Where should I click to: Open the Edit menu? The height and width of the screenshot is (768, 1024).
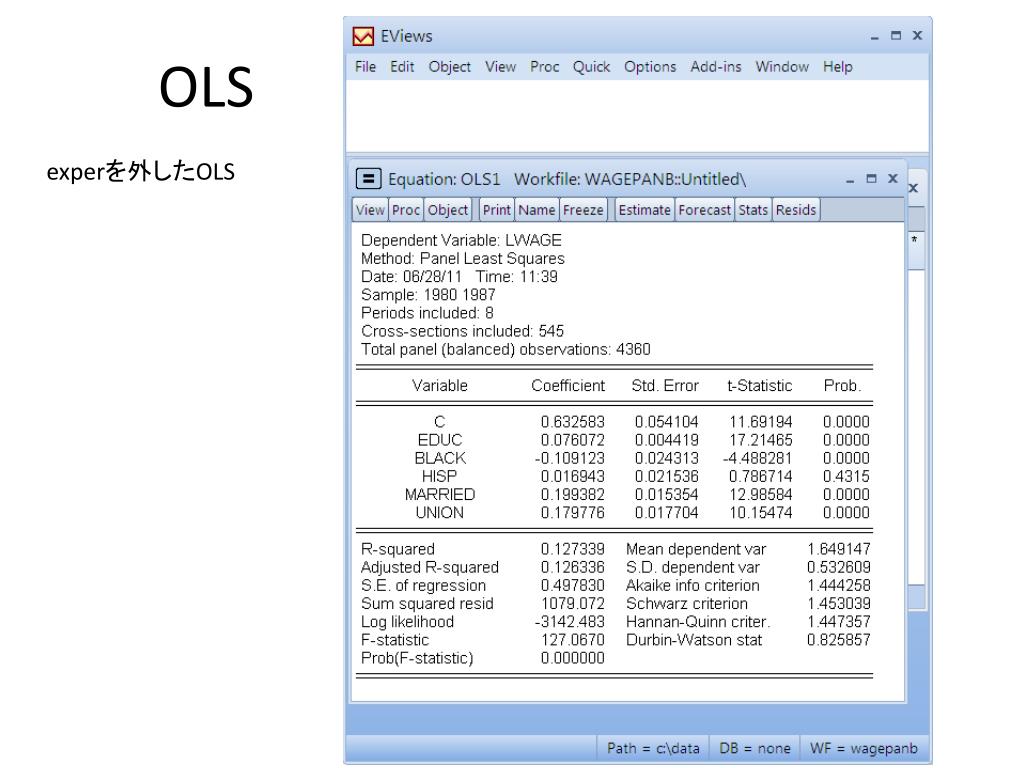tap(402, 67)
